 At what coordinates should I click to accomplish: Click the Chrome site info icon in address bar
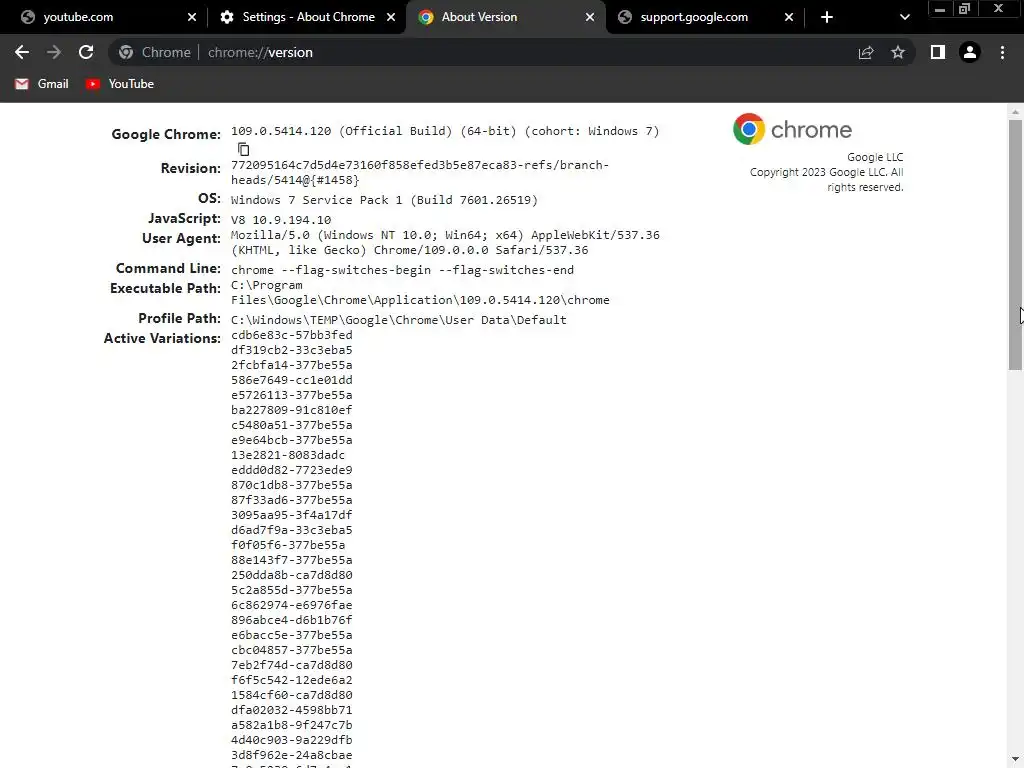click(x=126, y=52)
